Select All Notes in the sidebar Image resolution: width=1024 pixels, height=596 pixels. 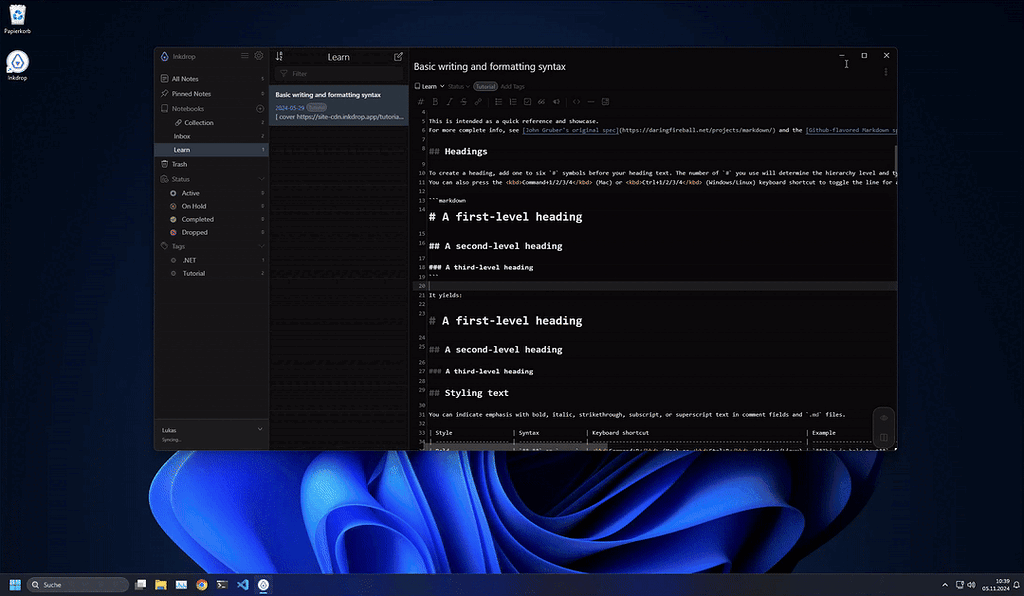(x=183, y=78)
